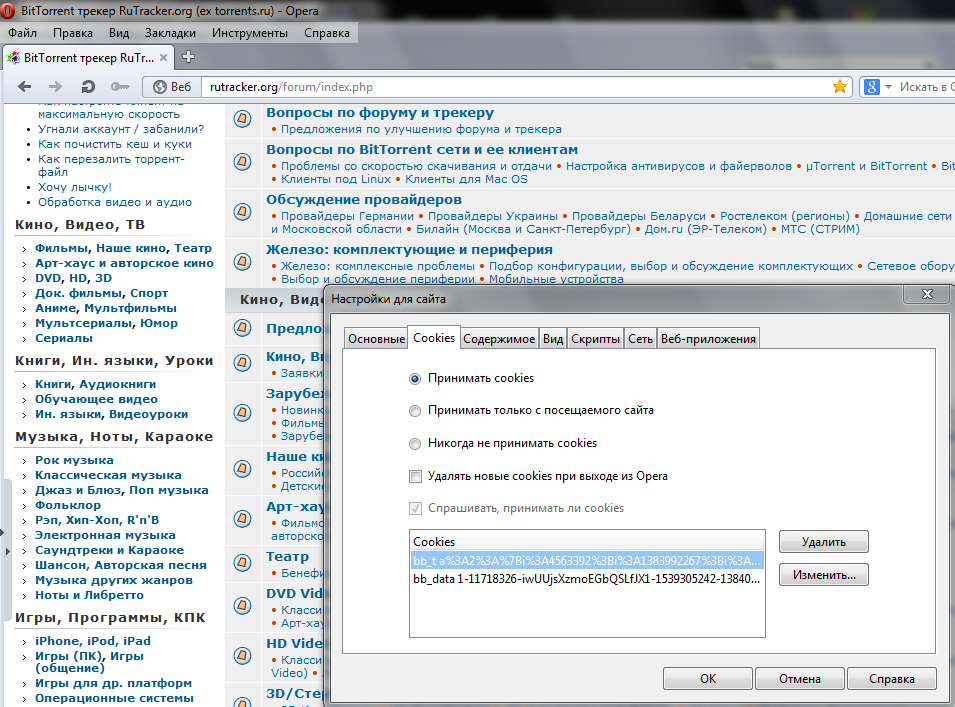This screenshot has height=707, width=955.
Task: Click the Google search engine icon
Action: coord(872,87)
